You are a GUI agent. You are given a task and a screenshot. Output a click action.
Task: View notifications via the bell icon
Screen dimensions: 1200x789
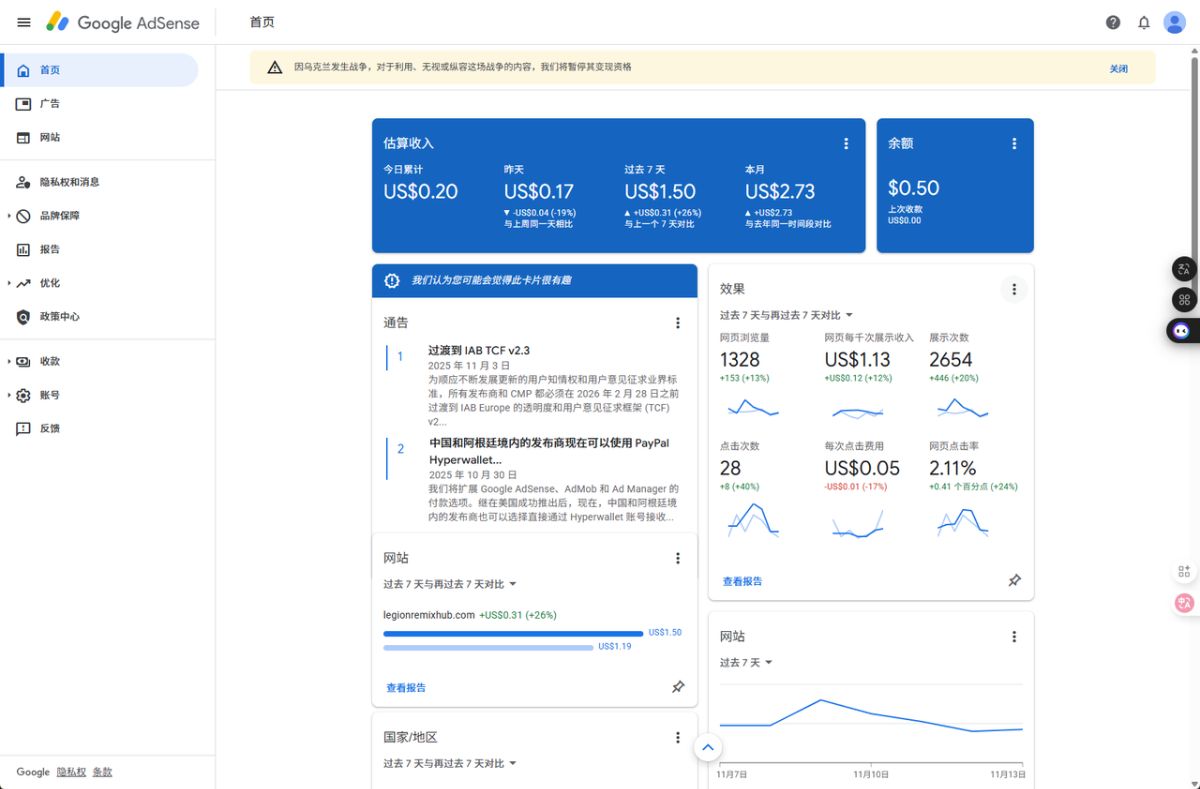click(x=1143, y=22)
